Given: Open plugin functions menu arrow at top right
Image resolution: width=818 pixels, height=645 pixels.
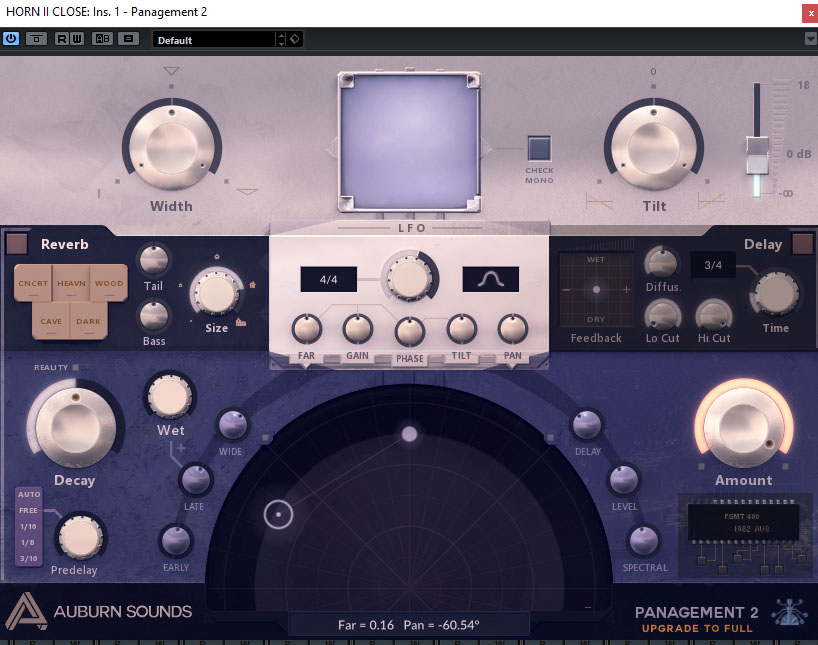Looking at the screenshot, I should [x=810, y=39].
